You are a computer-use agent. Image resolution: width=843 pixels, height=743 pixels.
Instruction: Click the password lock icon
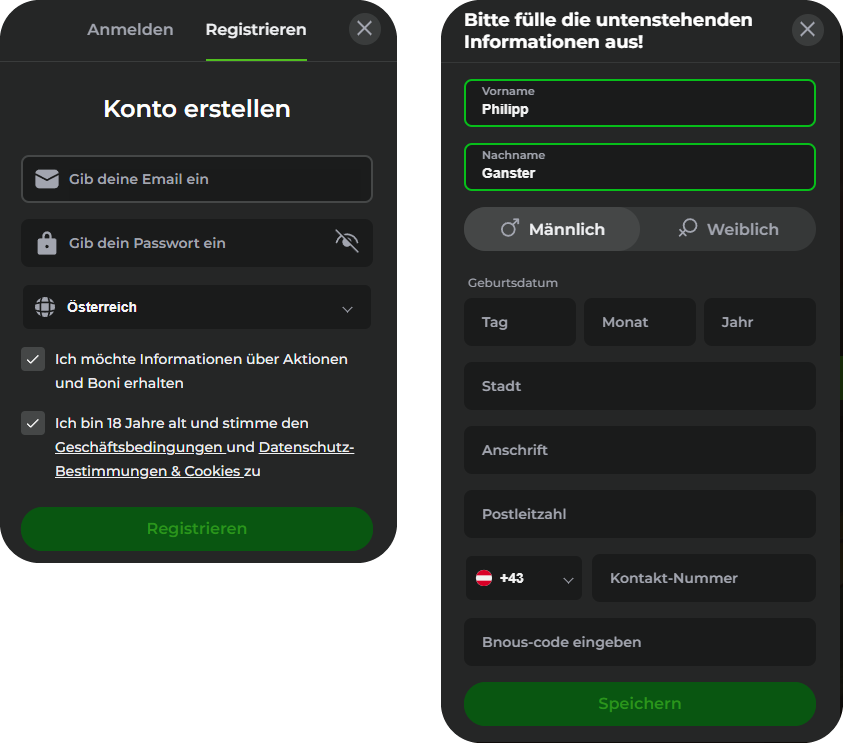[45, 243]
